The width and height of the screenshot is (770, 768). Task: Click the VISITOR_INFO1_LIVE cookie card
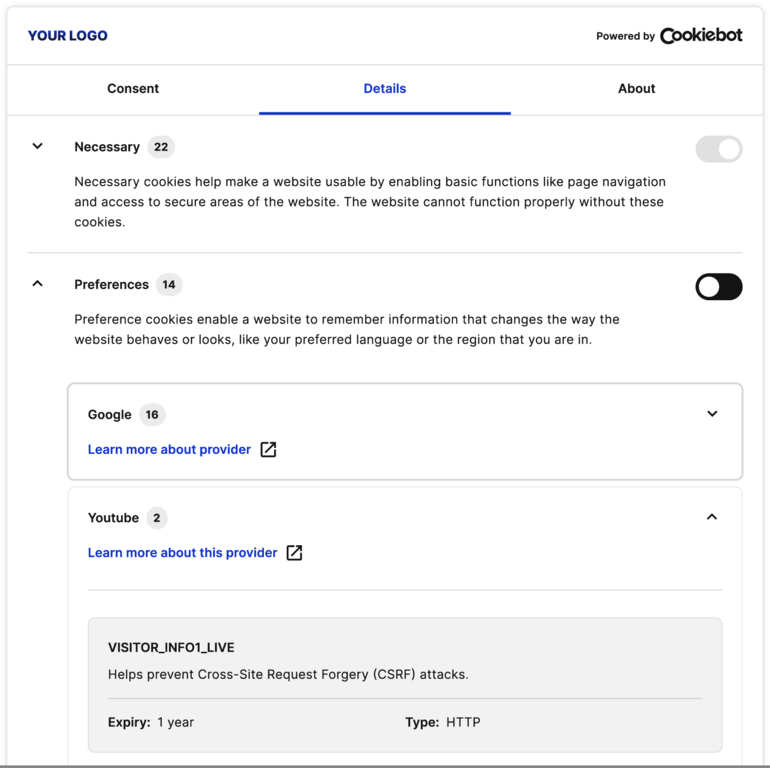[x=405, y=684]
